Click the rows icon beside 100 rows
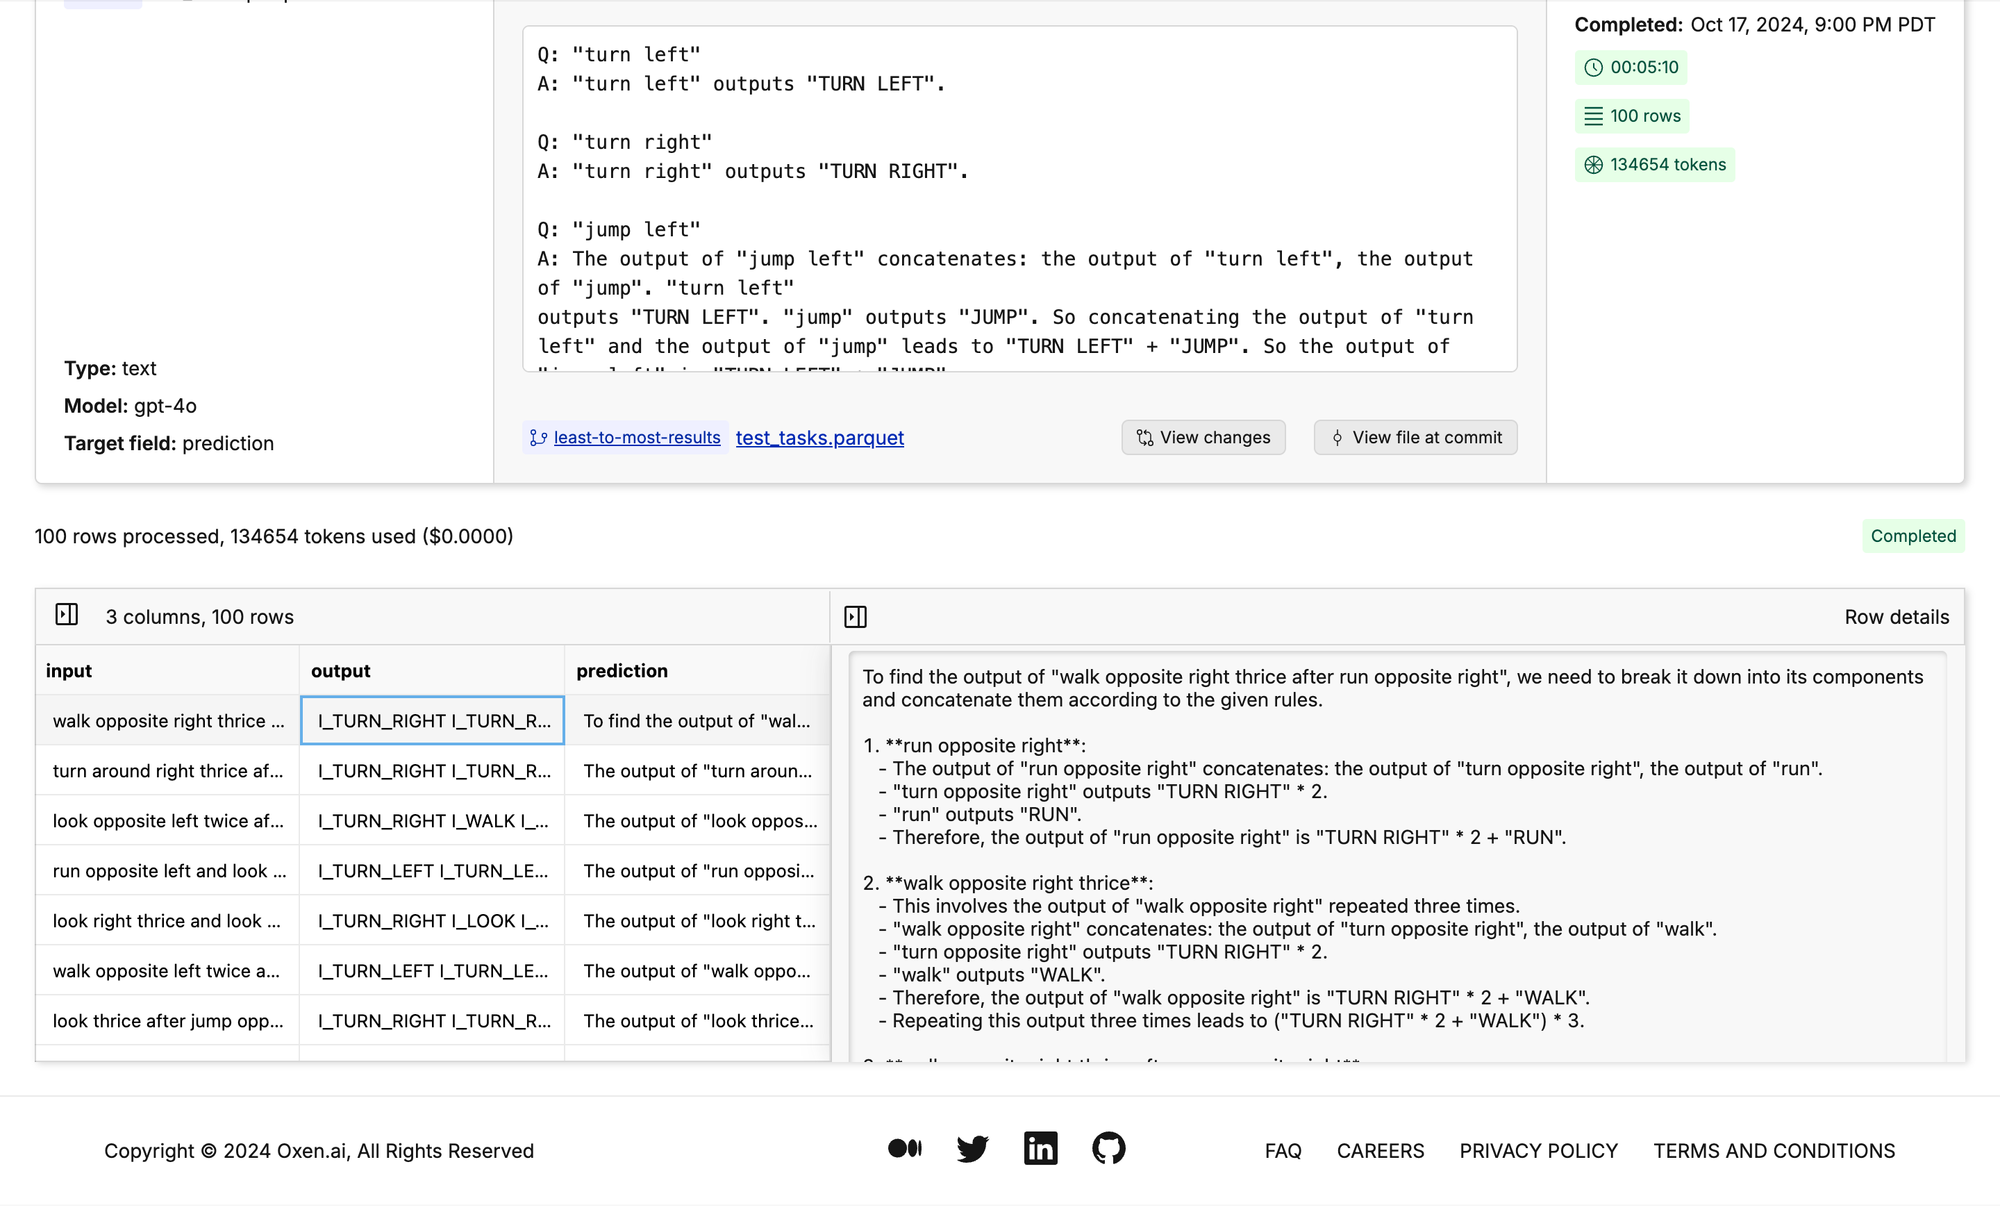 pyautogui.click(x=1594, y=117)
